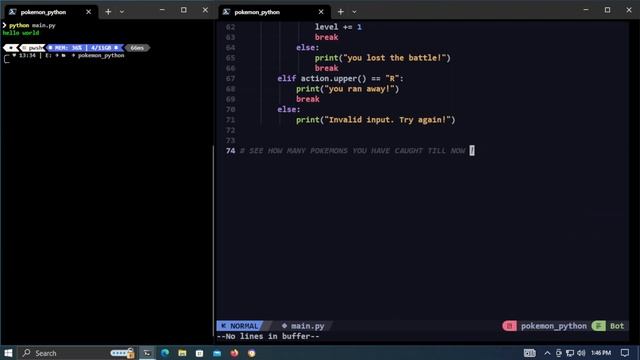Maximize the right terminal window
The image size is (640, 360).
607,10
